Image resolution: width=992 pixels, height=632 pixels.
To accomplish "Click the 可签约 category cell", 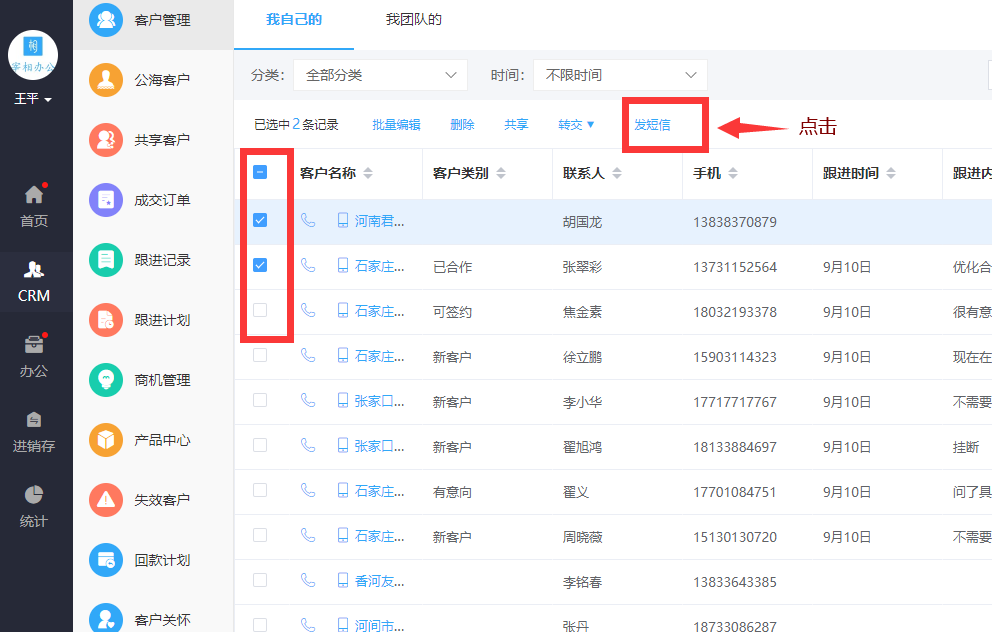I will [x=452, y=312].
